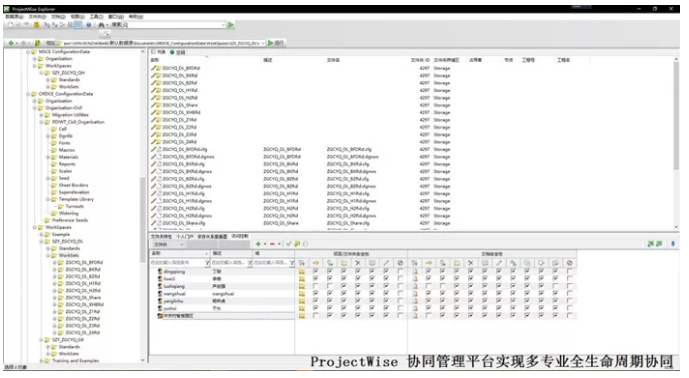
Task: Click the folder icon in yushui's permission row
Action: point(302,309)
